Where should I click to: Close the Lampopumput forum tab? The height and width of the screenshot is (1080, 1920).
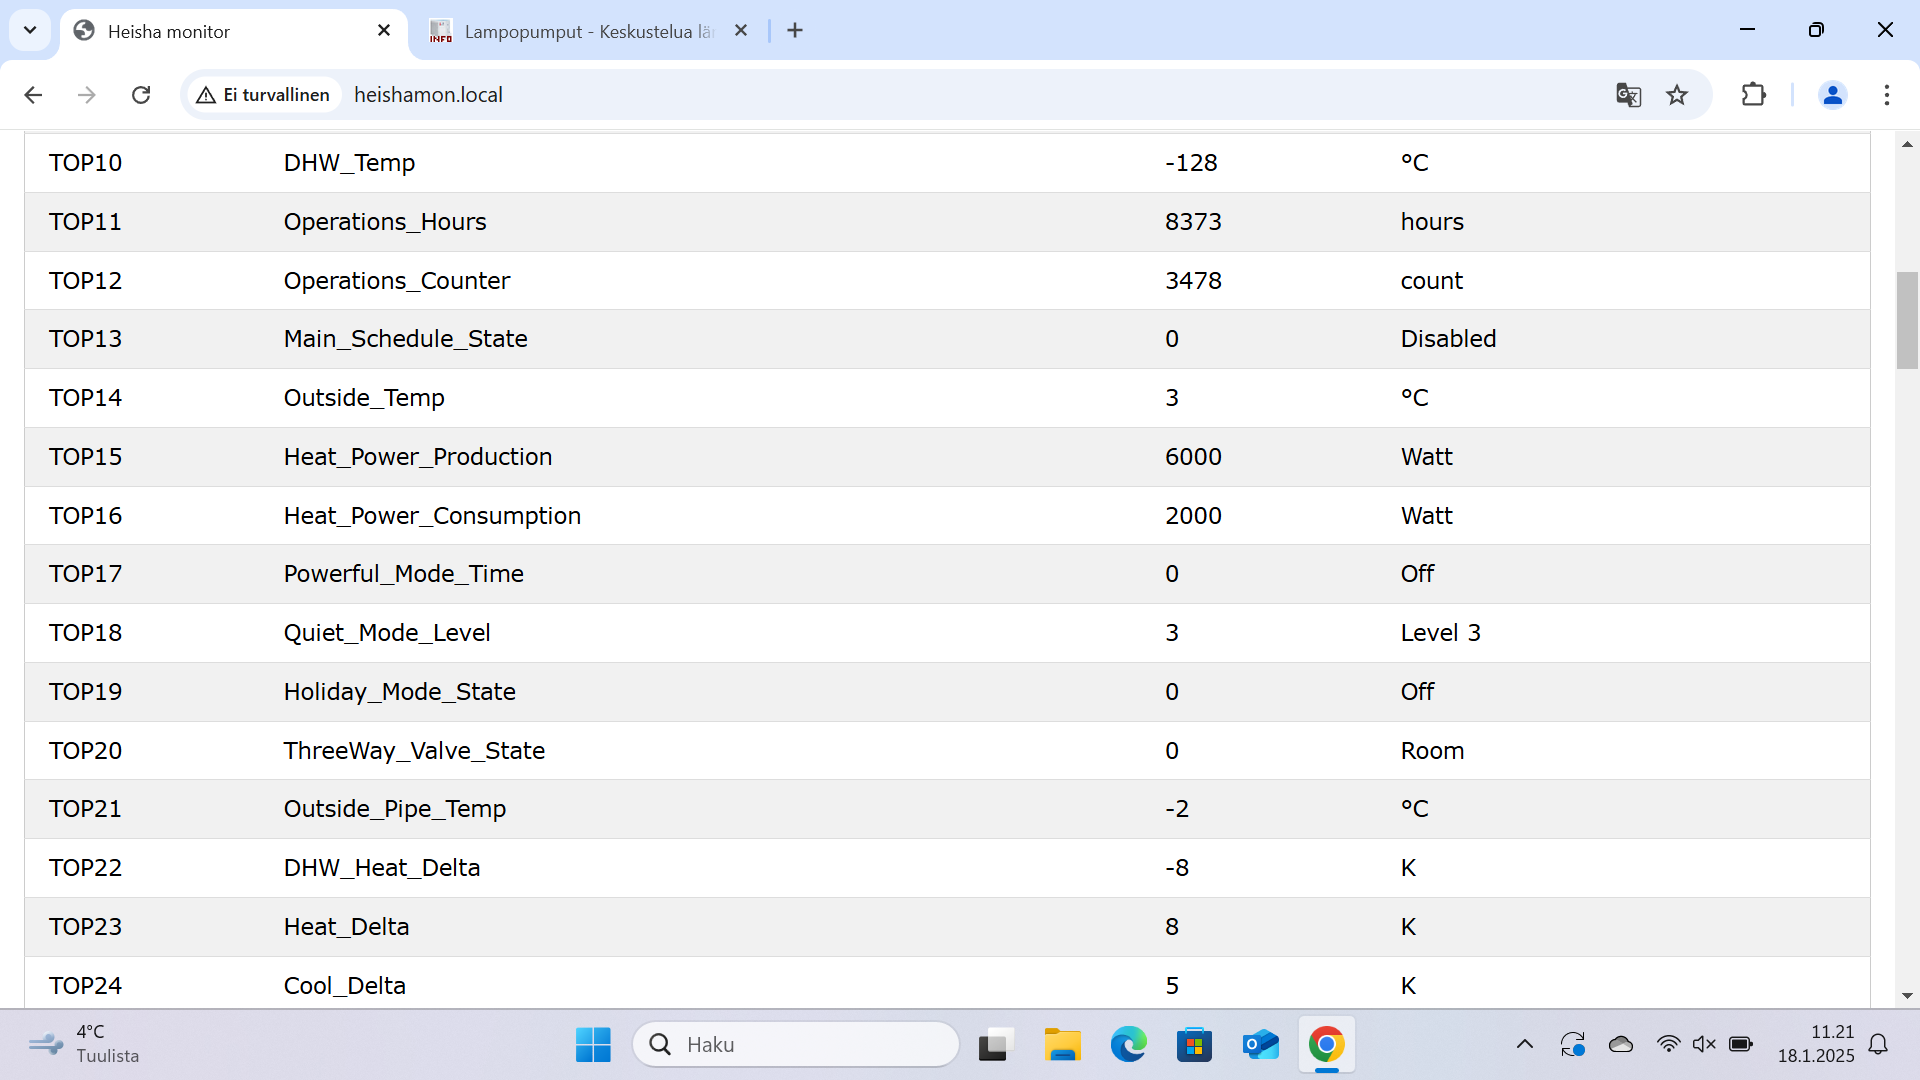(x=741, y=31)
